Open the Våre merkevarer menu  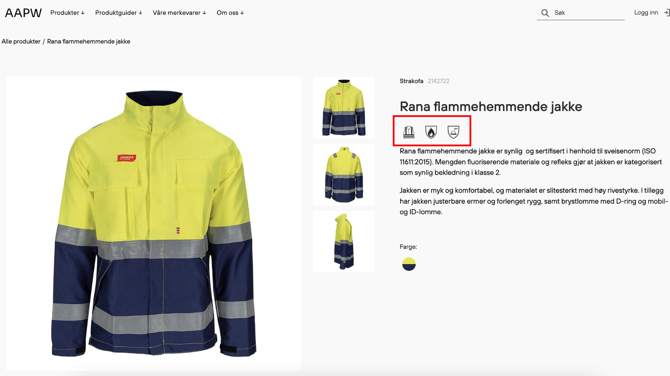(x=179, y=13)
